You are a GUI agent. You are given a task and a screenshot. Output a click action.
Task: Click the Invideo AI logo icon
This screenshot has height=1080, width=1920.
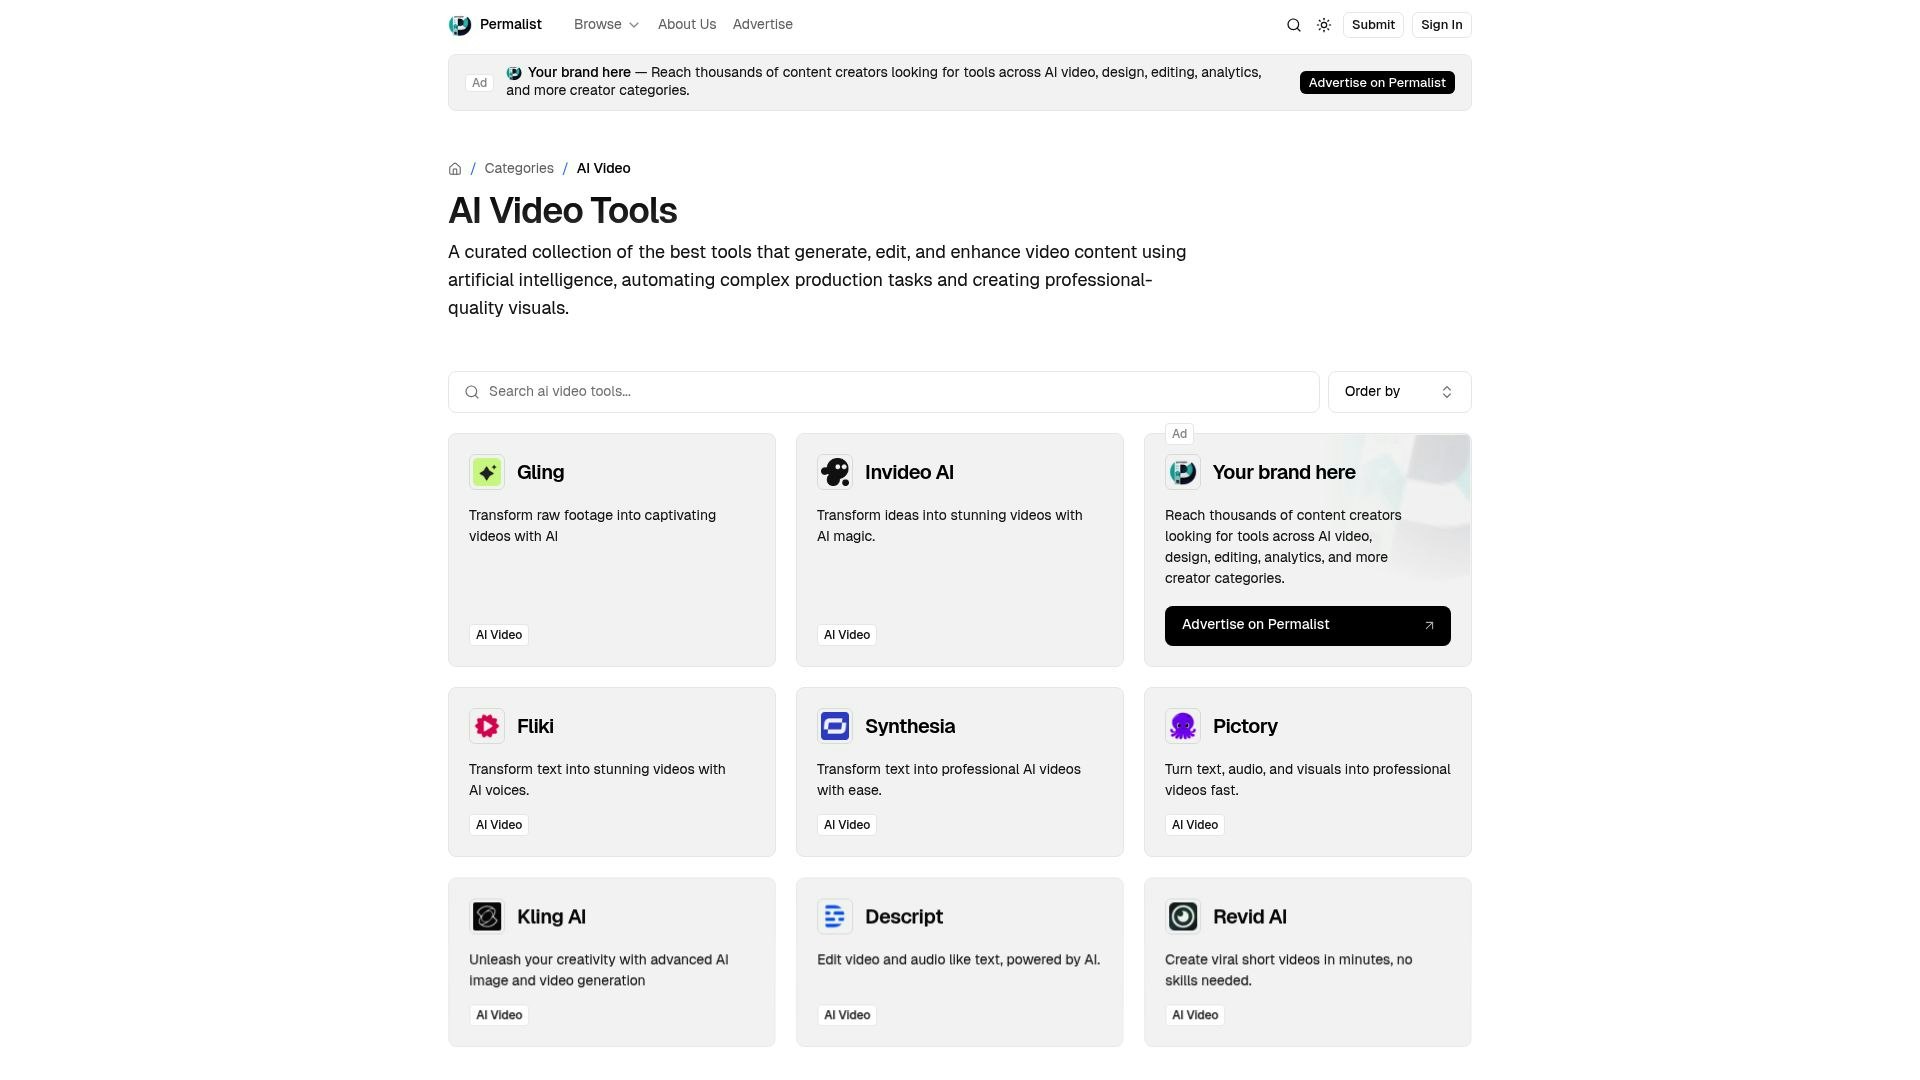(x=834, y=472)
